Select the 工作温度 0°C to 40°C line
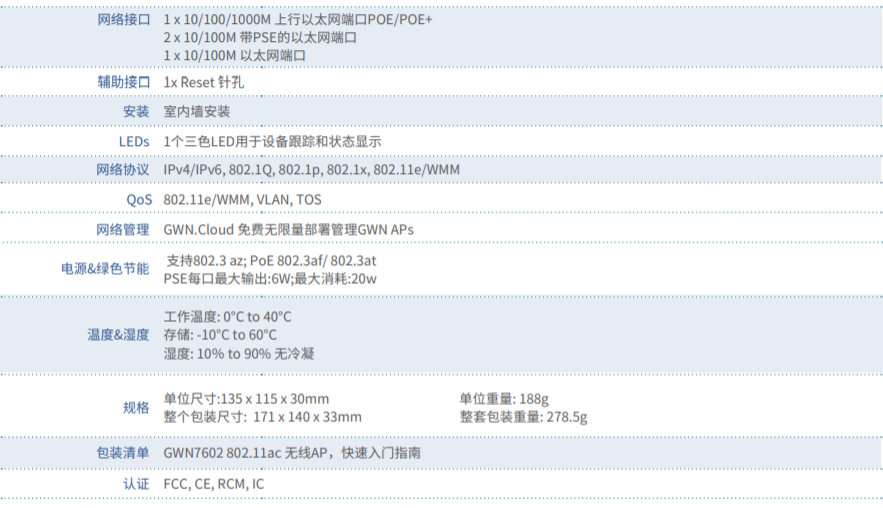 pyautogui.click(x=227, y=317)
